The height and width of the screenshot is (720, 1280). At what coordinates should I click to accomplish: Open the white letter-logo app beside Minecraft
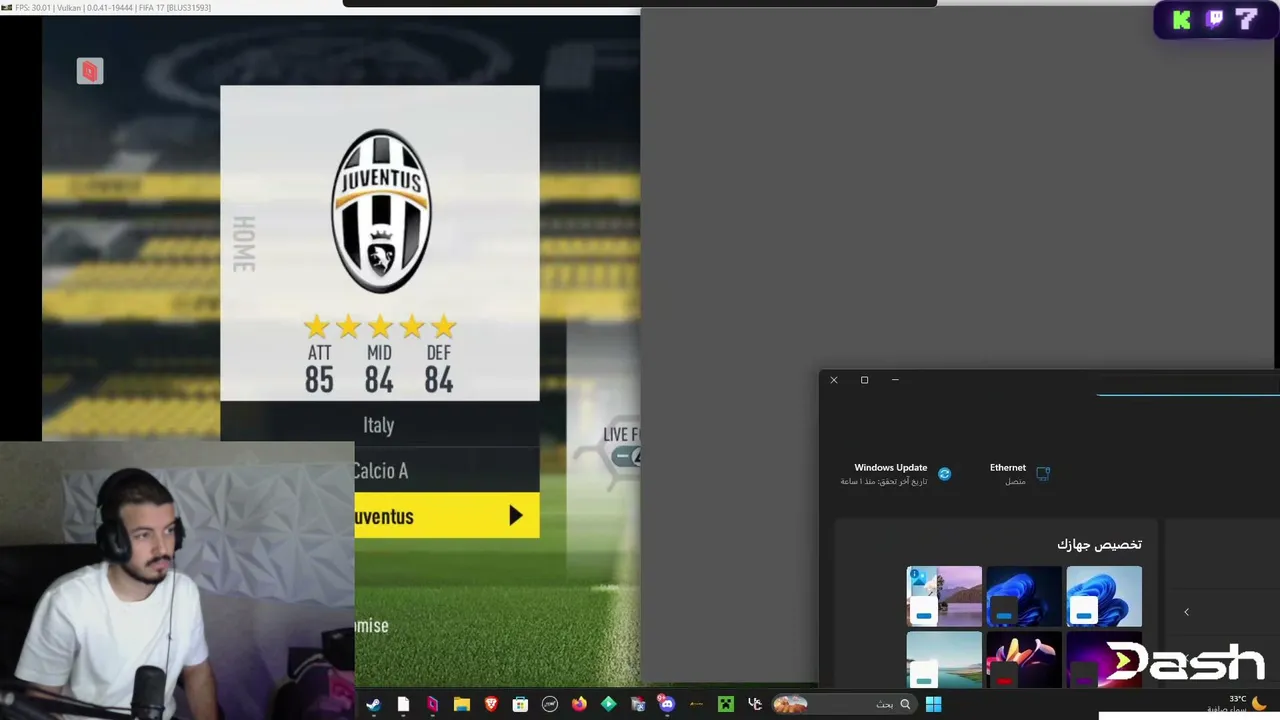pos(755,704)
